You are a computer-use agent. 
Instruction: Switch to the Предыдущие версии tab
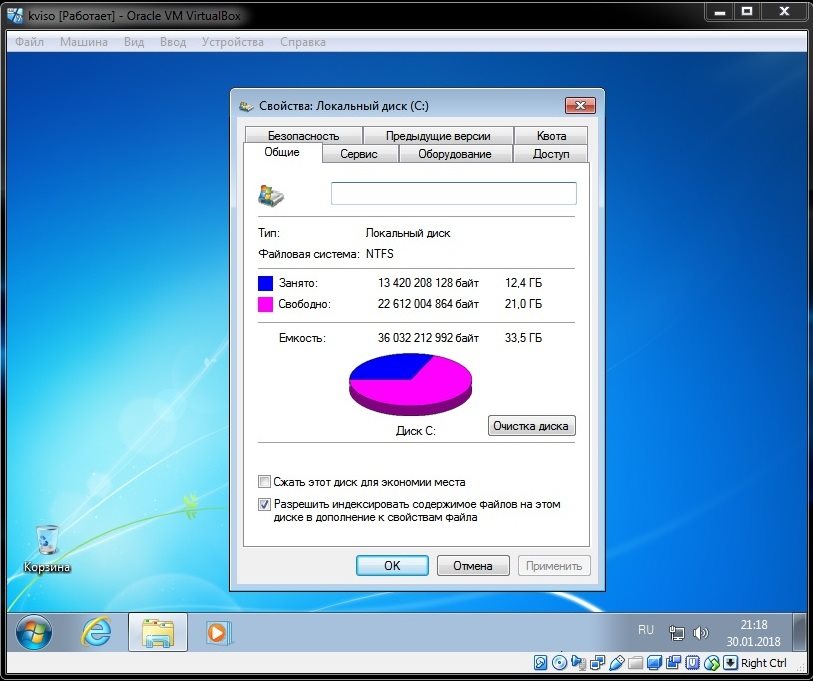tap(438, 135)
